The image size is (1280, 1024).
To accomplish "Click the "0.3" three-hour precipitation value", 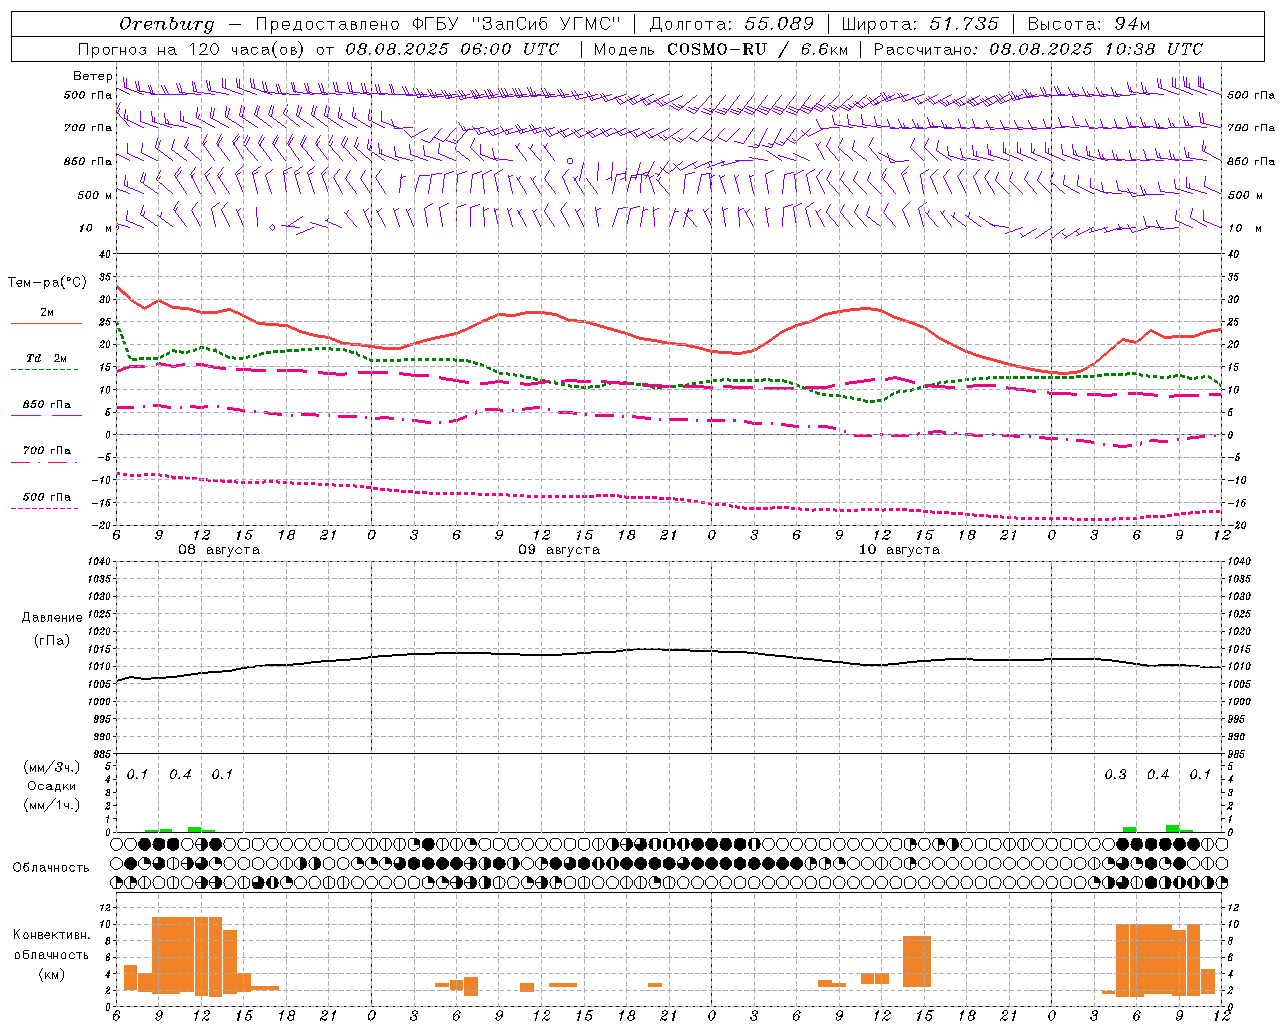I will point(1115,774).
